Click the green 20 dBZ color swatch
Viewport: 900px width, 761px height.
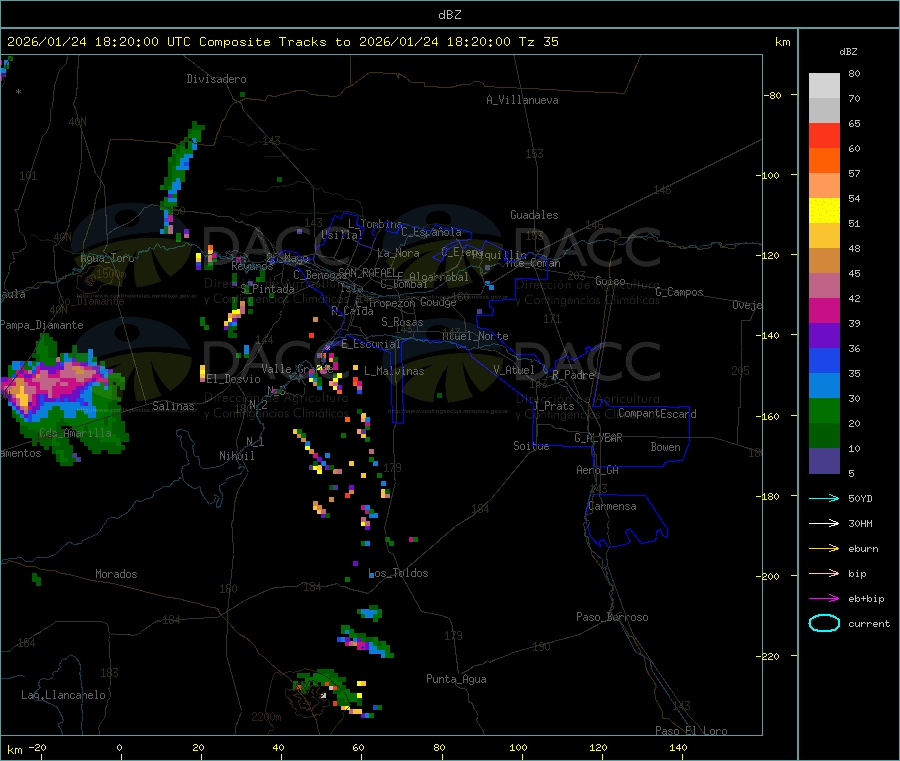(824, 410)
